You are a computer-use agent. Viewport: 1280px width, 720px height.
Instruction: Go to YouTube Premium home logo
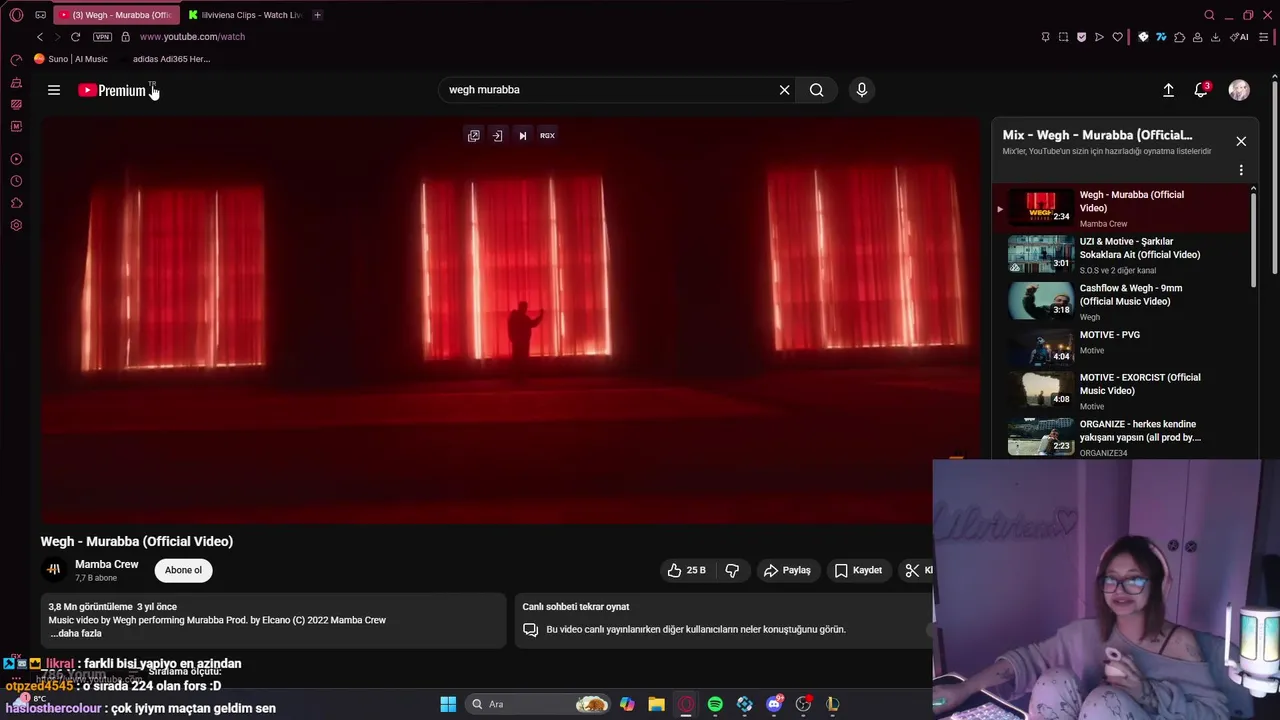[112, 90]
